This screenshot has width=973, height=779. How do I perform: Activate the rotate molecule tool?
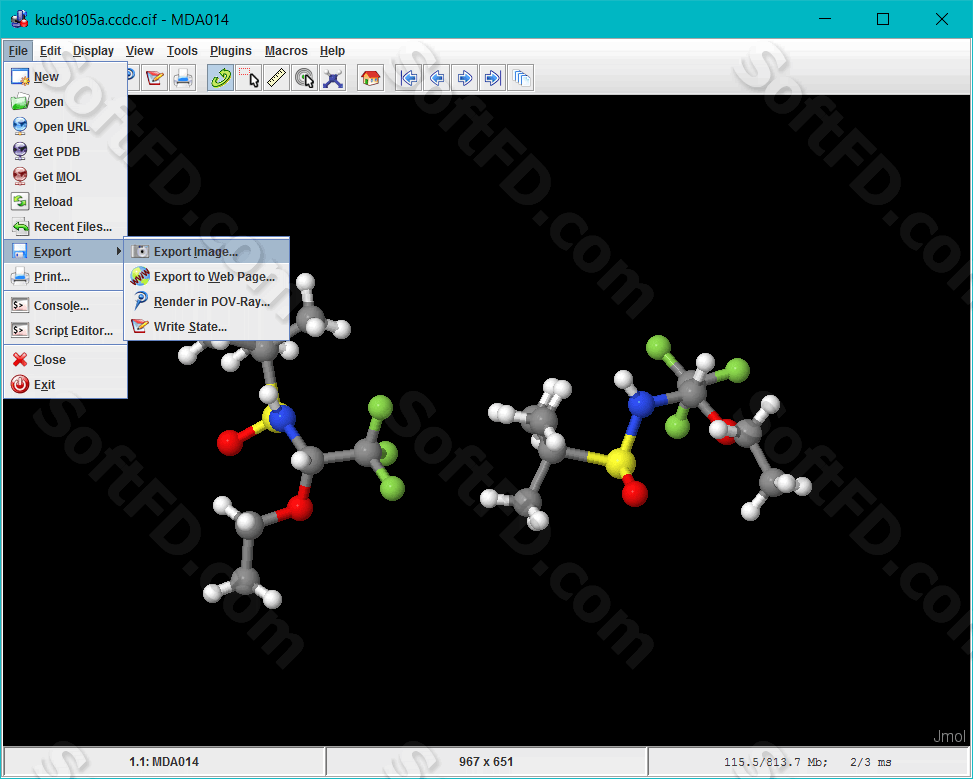220,78
